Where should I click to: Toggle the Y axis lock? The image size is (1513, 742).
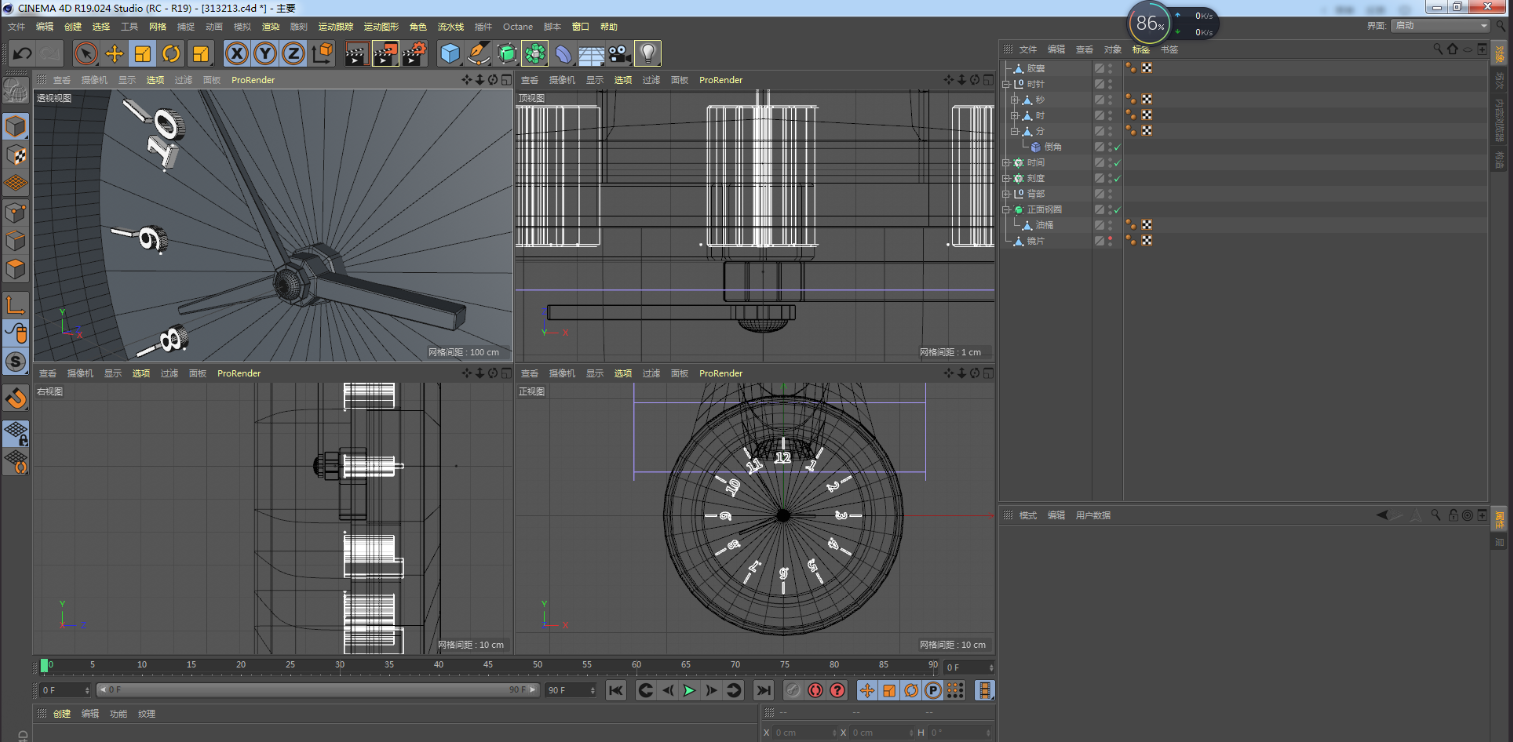pos(265,53)
